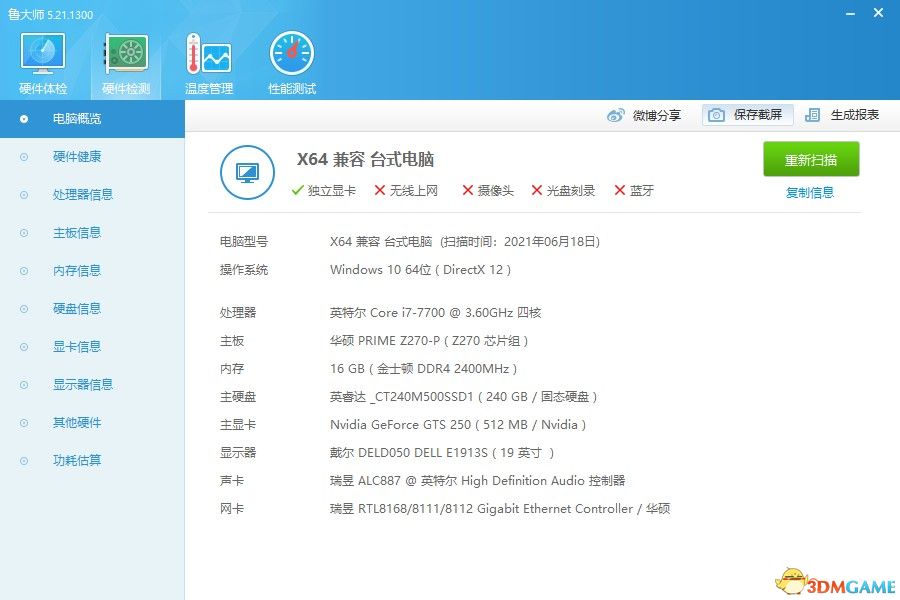The width and height of the screenshot is (900, 600).
Task: Click the 复制信息 copy info link
Action: (810, 192)
